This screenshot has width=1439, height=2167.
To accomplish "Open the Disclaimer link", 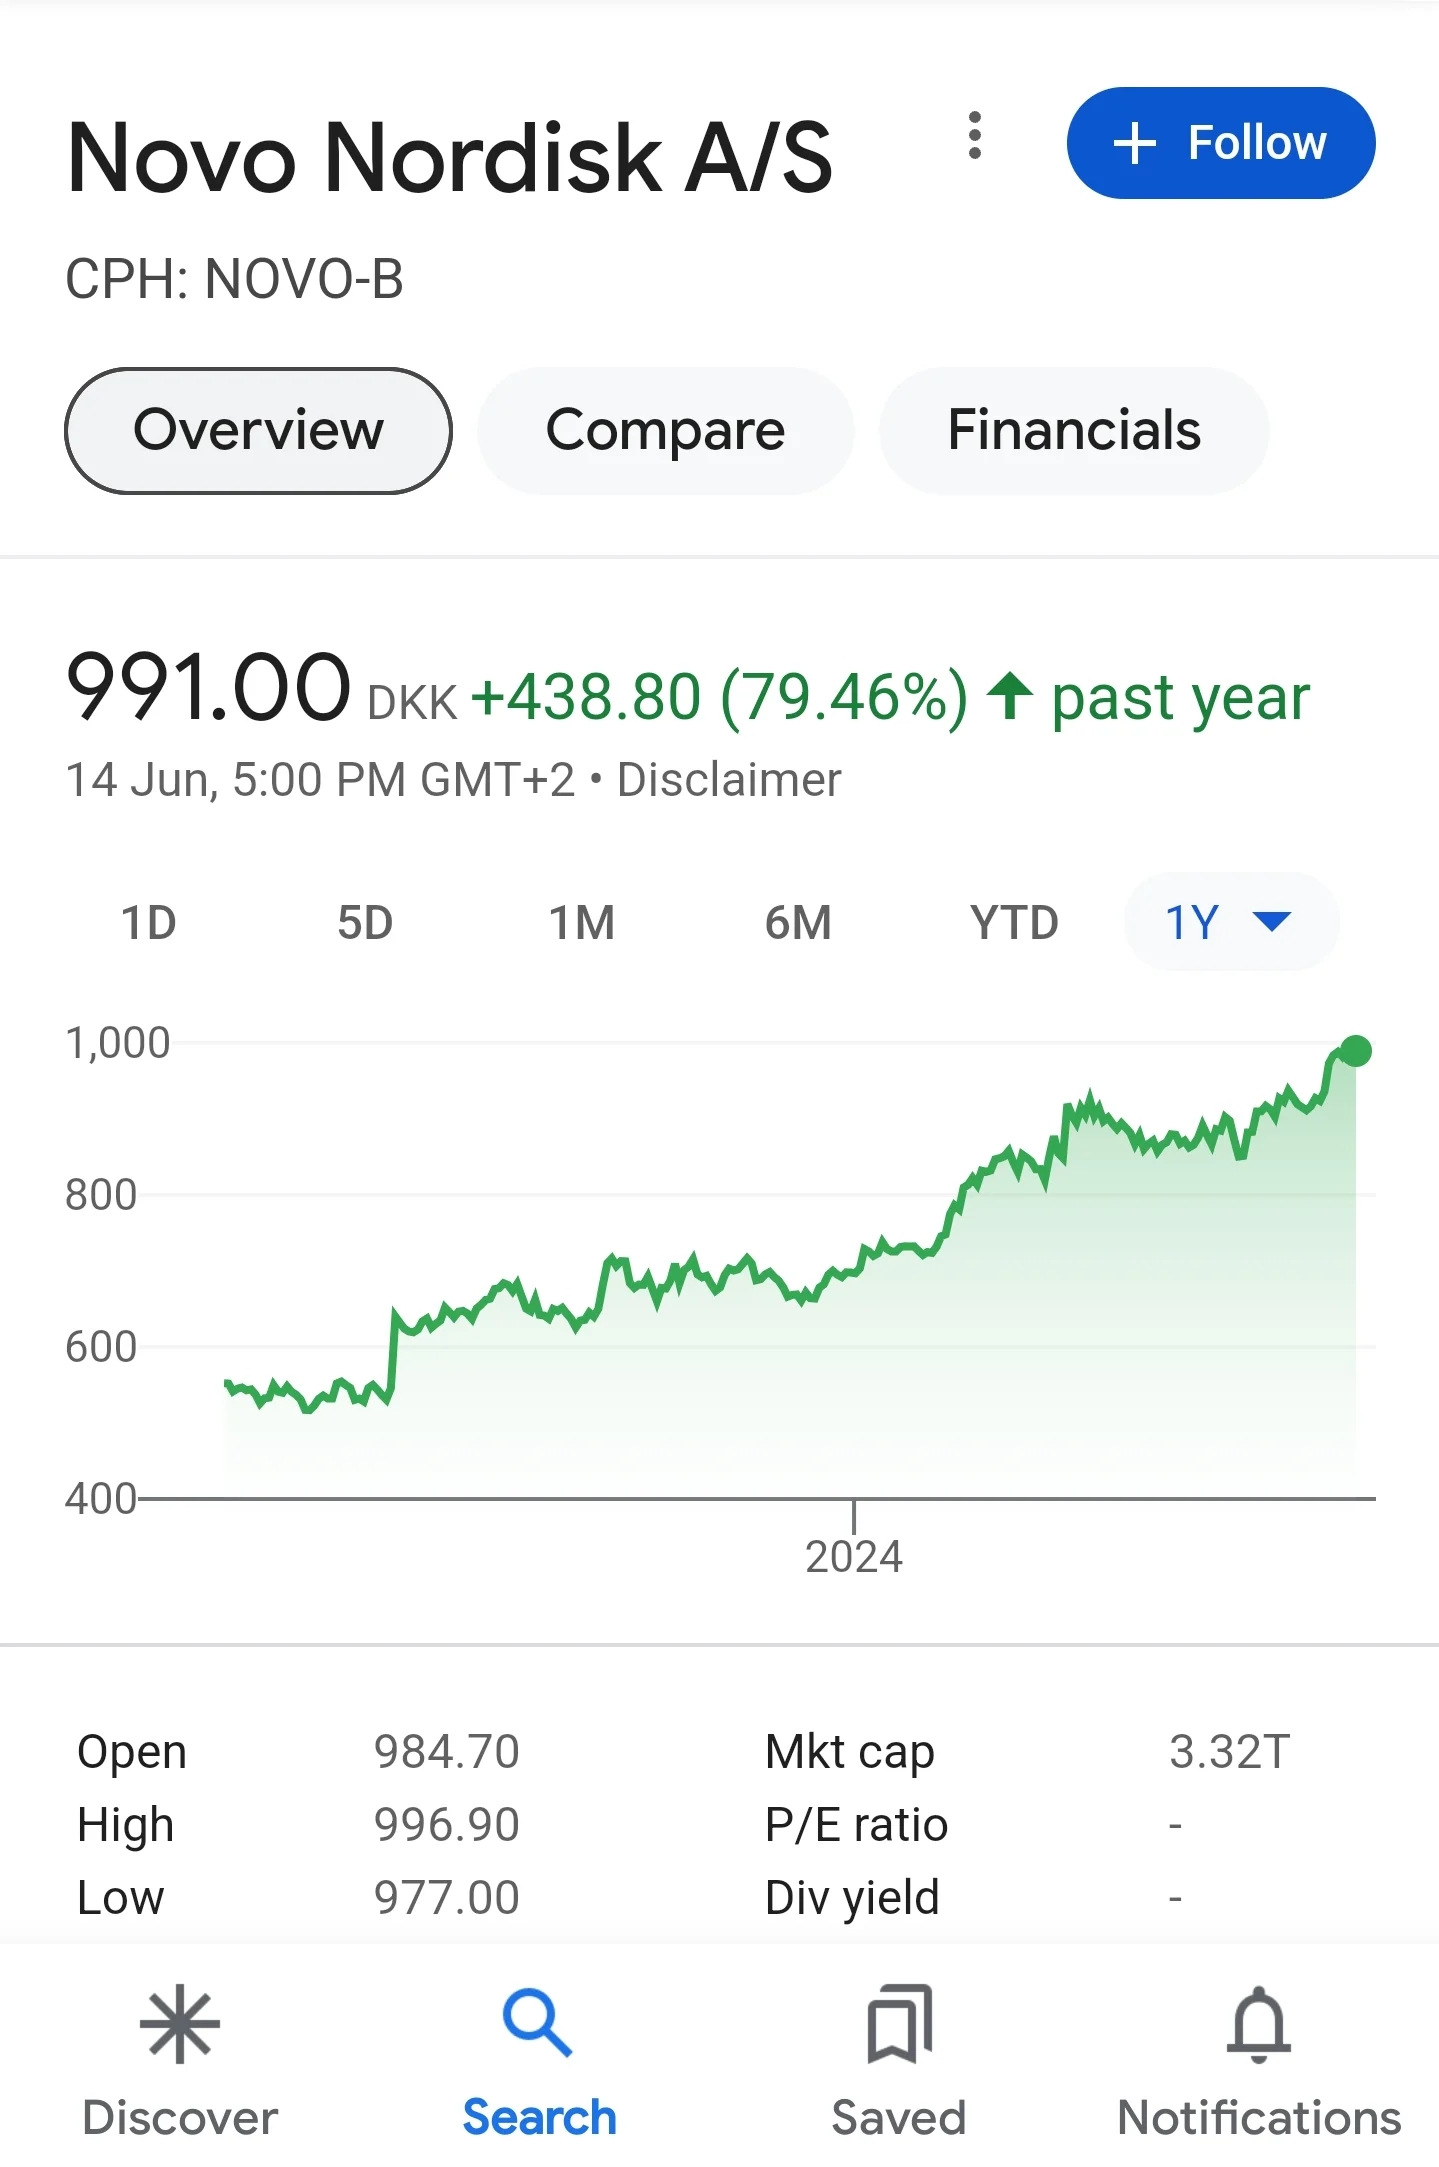I will (x=729, y=780).
